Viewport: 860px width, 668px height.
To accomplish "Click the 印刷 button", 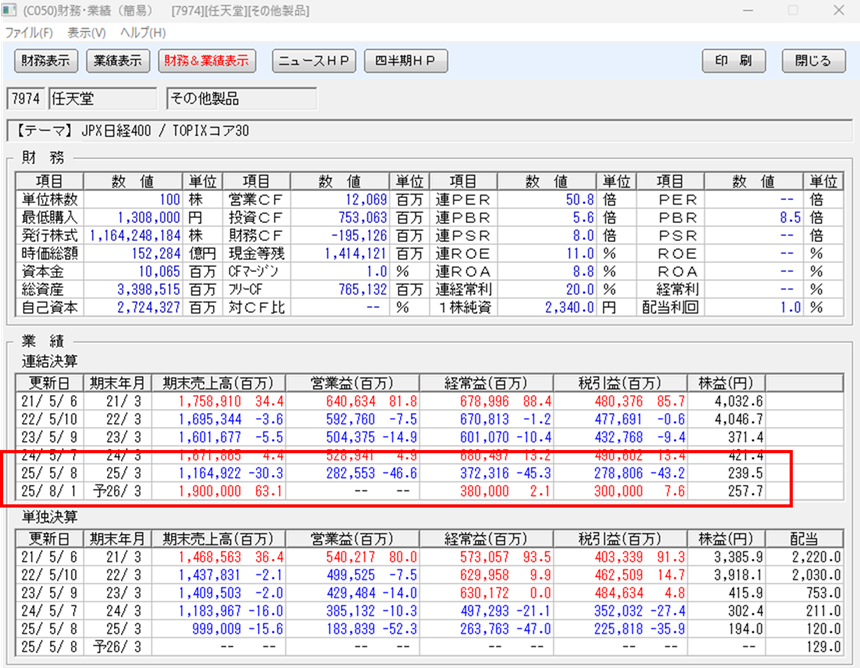I will coord(734,60).
